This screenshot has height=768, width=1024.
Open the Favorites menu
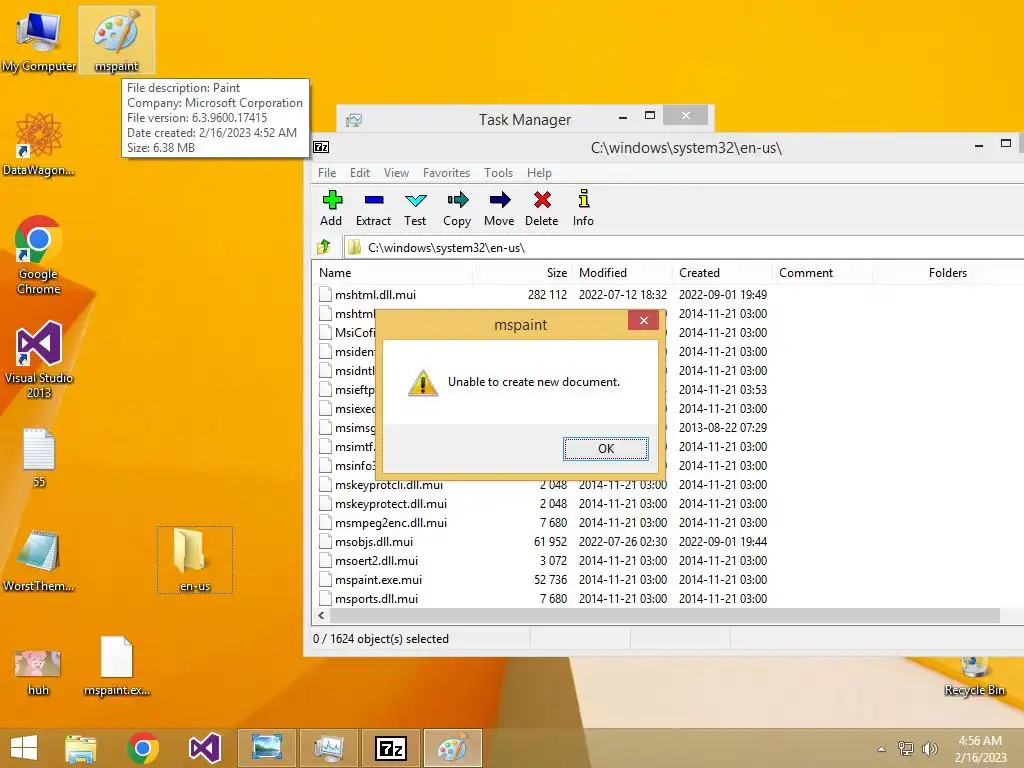[x=447, y=172]
